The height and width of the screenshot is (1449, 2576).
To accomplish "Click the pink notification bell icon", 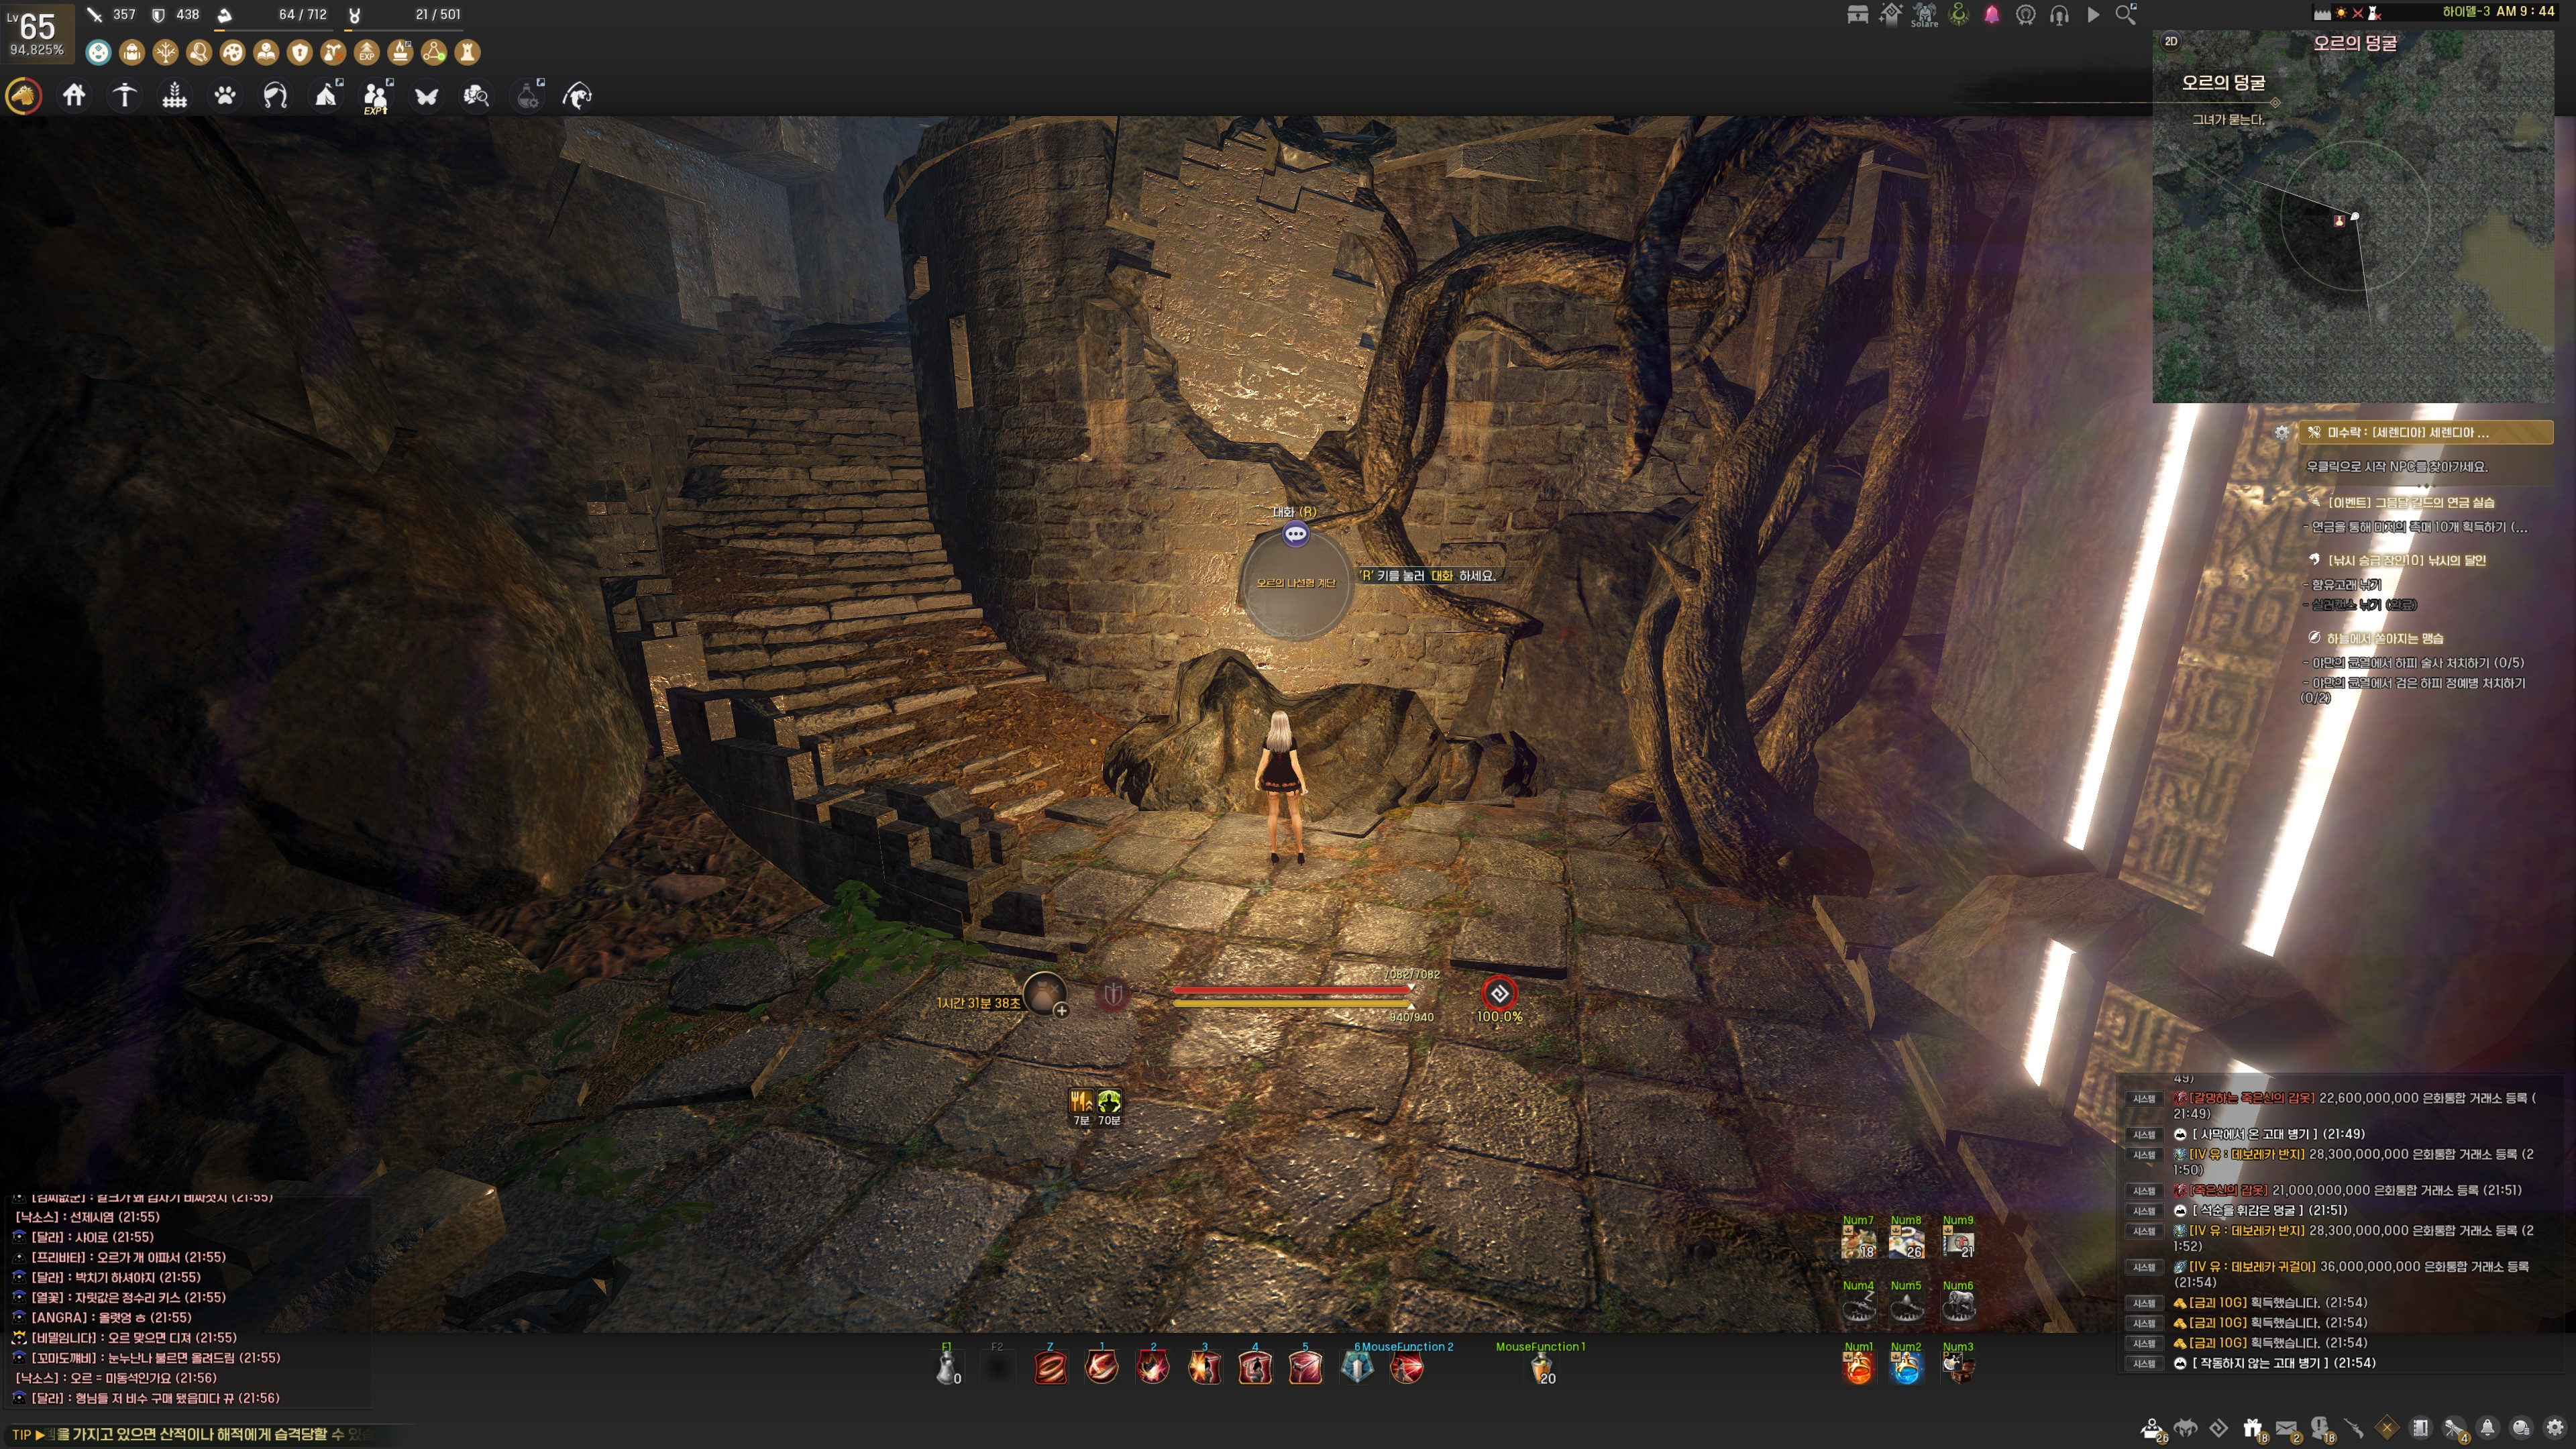I will point(1992,15).
